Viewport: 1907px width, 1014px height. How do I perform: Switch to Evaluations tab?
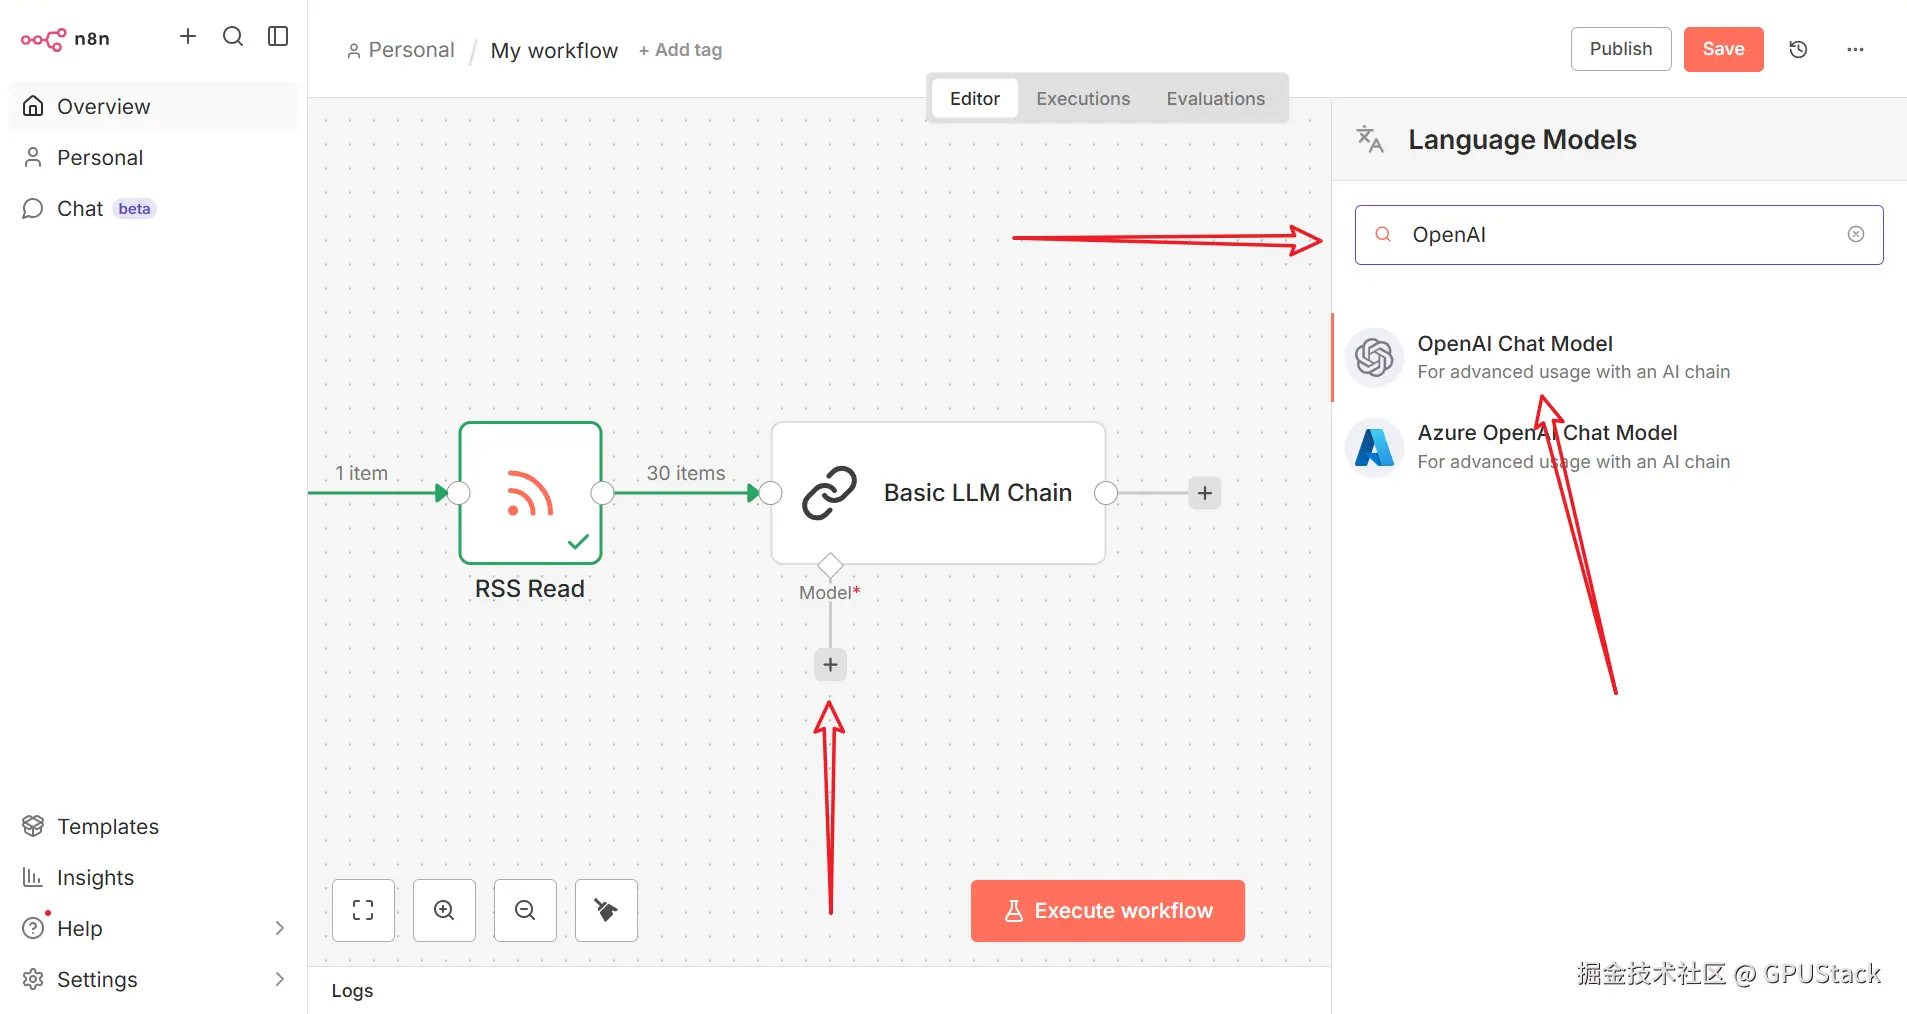(1215, 98)
